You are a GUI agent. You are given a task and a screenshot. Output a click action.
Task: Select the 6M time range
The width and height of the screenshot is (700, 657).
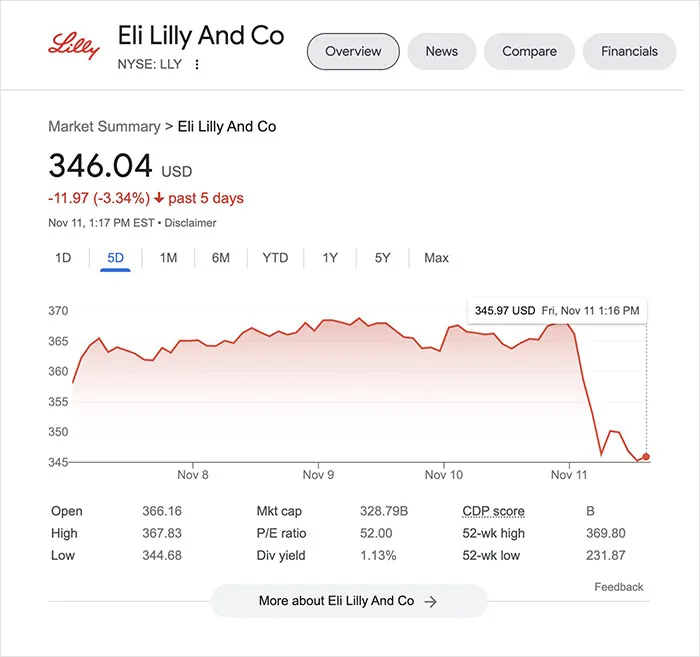pos(221,258)
